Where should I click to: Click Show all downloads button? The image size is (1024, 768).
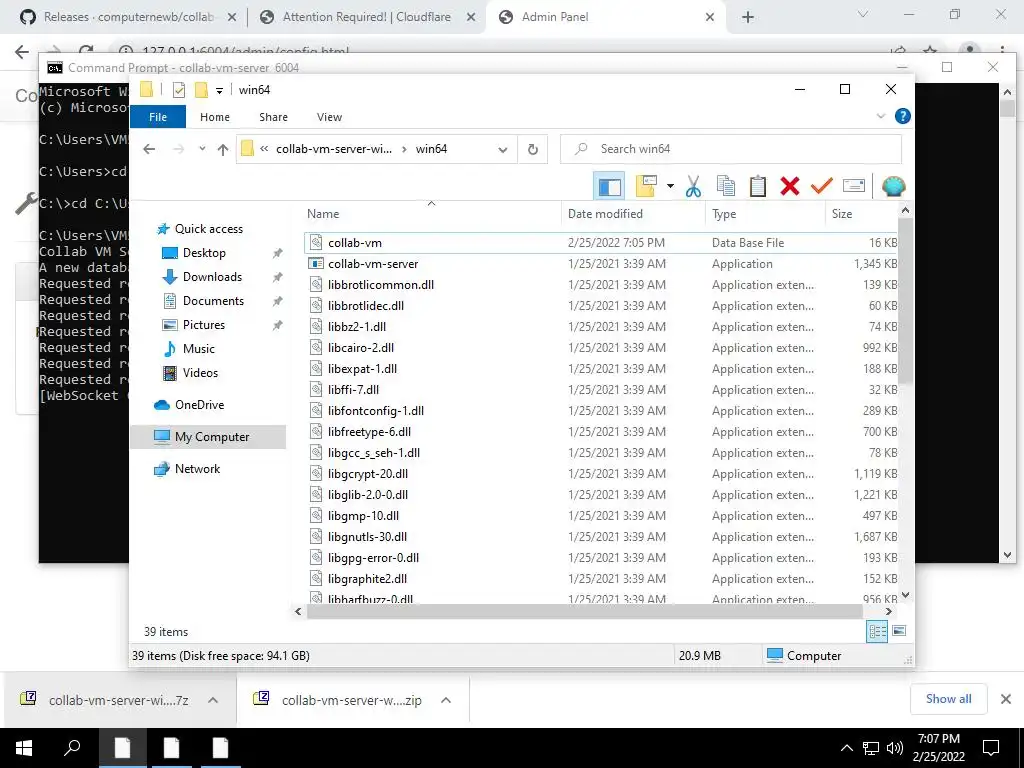[948, 699]
